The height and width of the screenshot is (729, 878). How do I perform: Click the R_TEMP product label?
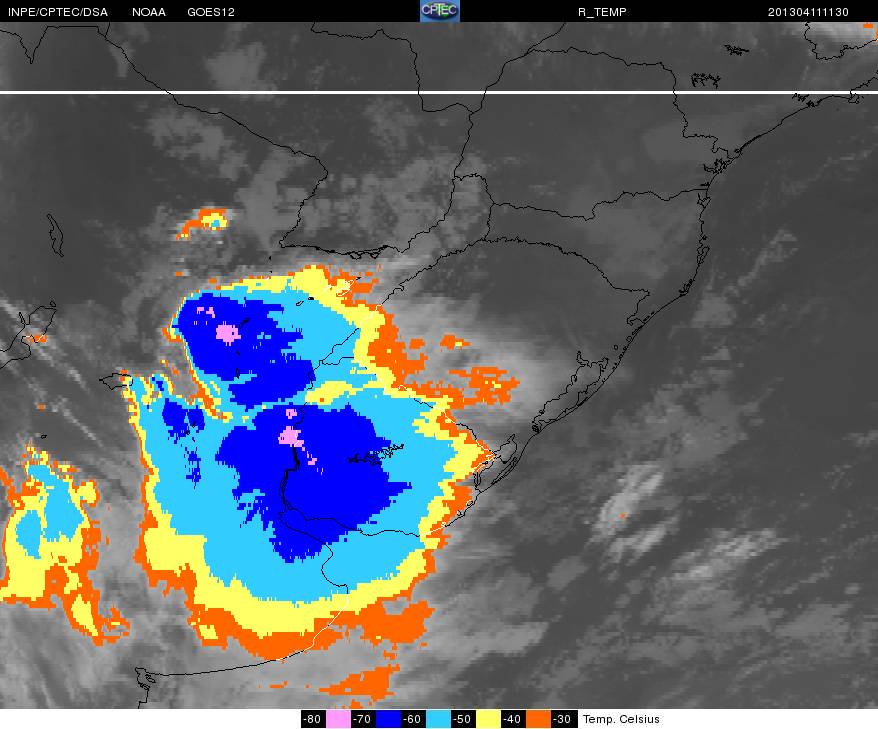pos(602,12)
